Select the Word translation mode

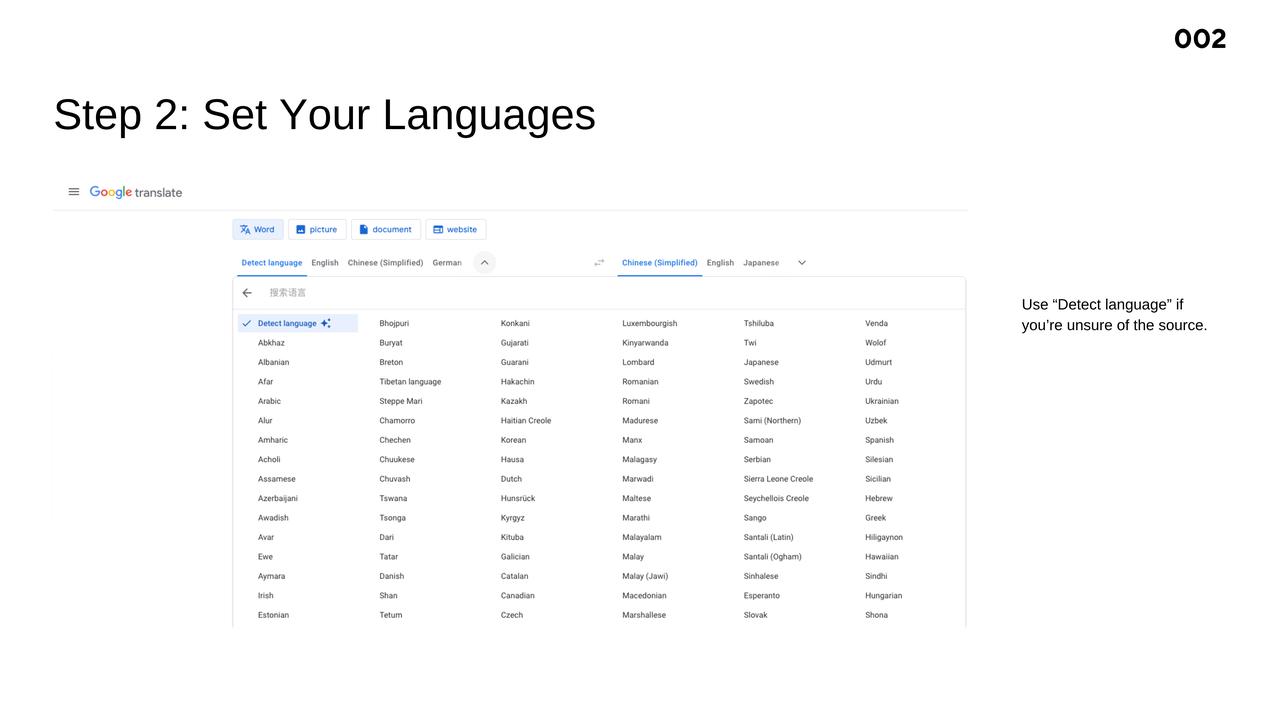coord(258,230)
